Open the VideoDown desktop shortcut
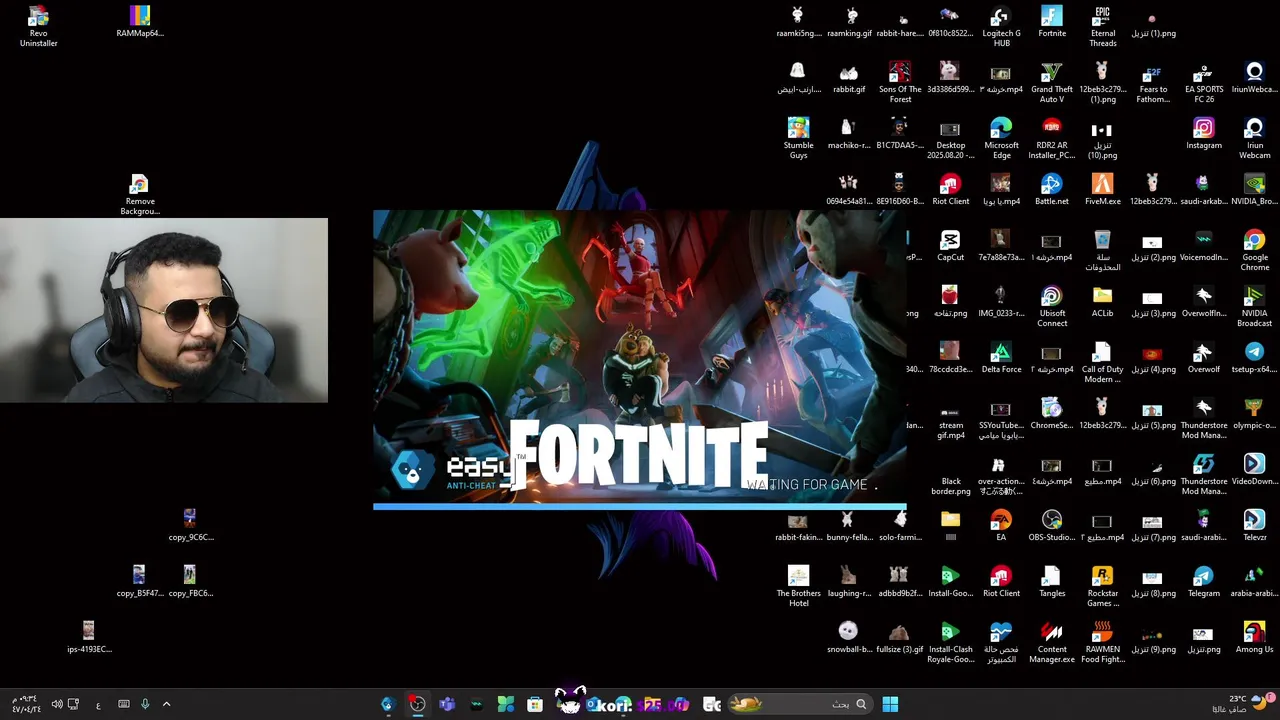The width and height of the screenshot is (1280, 720). tap(1255, 470)
